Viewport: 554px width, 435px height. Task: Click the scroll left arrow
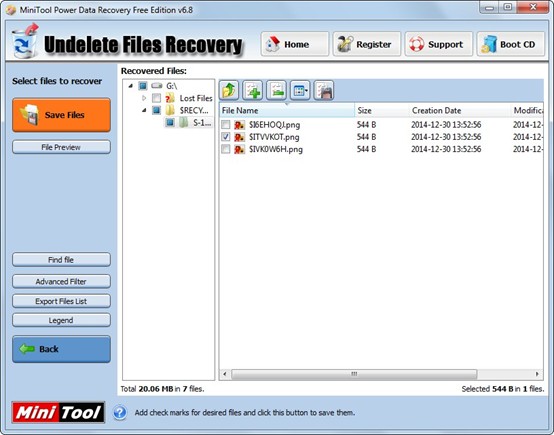click(x=225, y=374)
